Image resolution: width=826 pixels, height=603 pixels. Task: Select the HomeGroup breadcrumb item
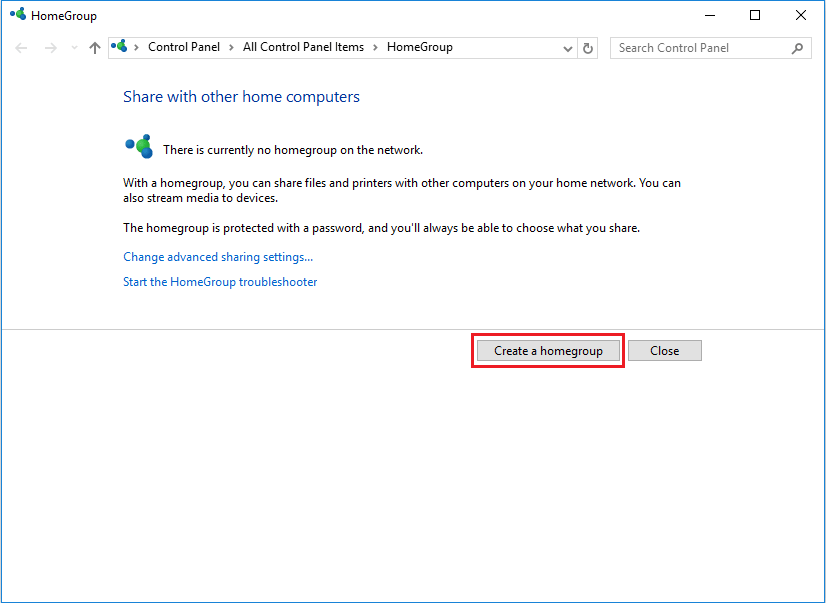[x=419, y=47]
